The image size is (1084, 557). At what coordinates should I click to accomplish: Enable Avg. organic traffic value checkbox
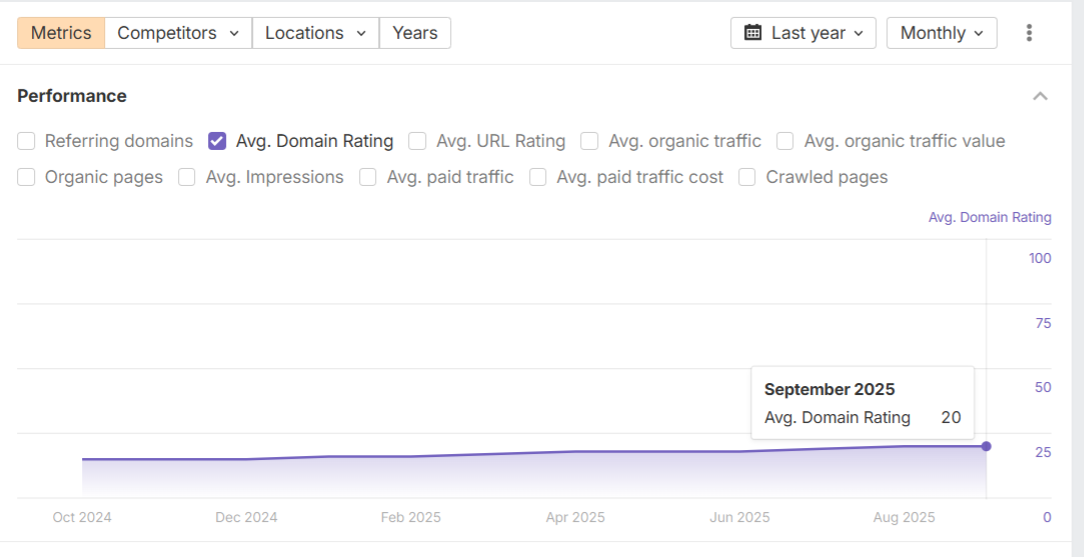[x=786, y=141]
